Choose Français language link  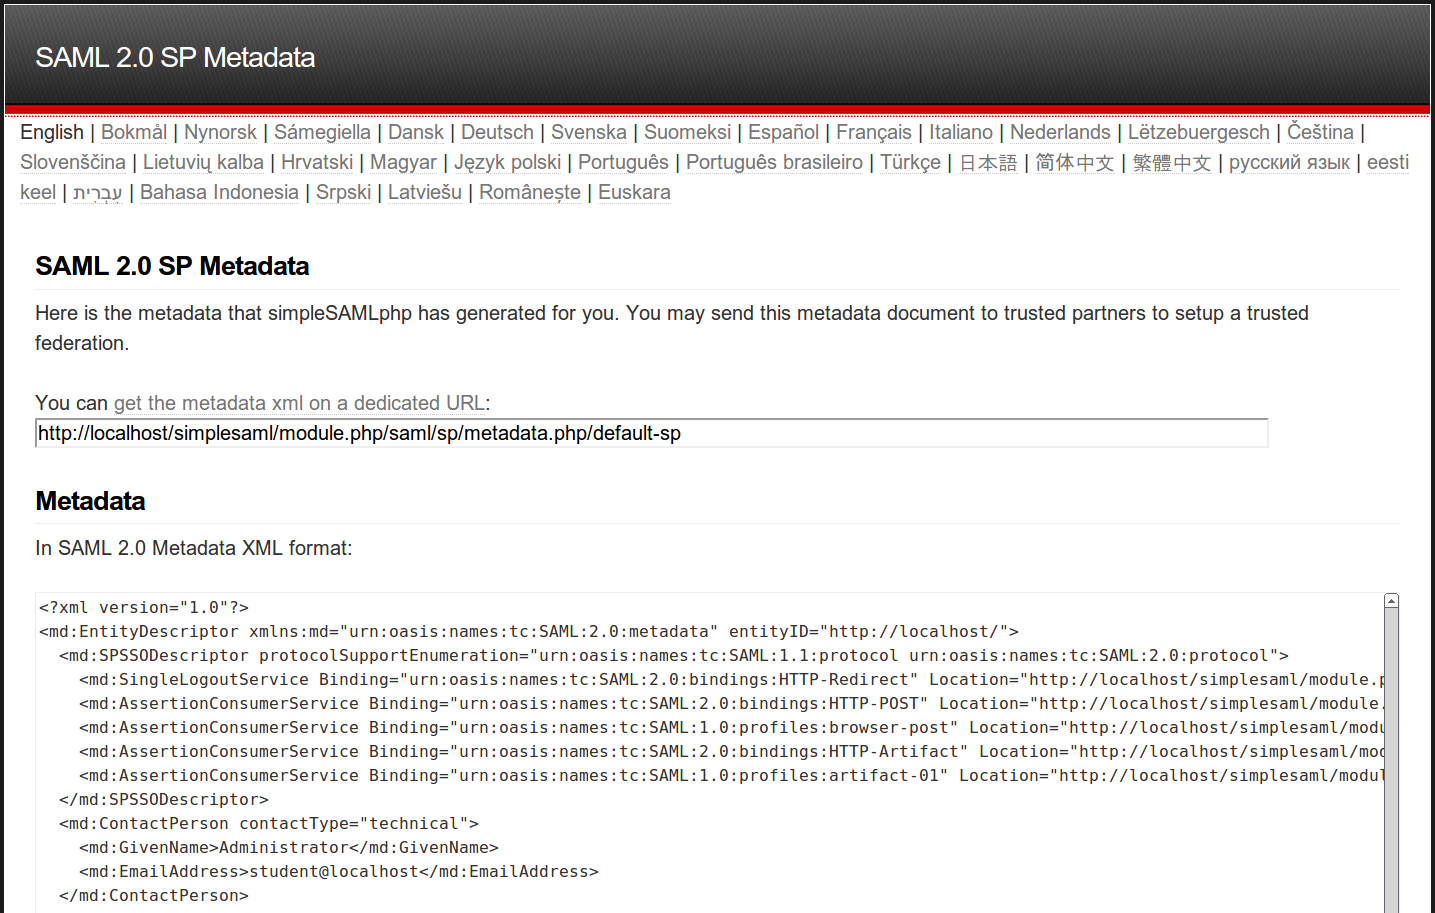[x=874, y=132]
